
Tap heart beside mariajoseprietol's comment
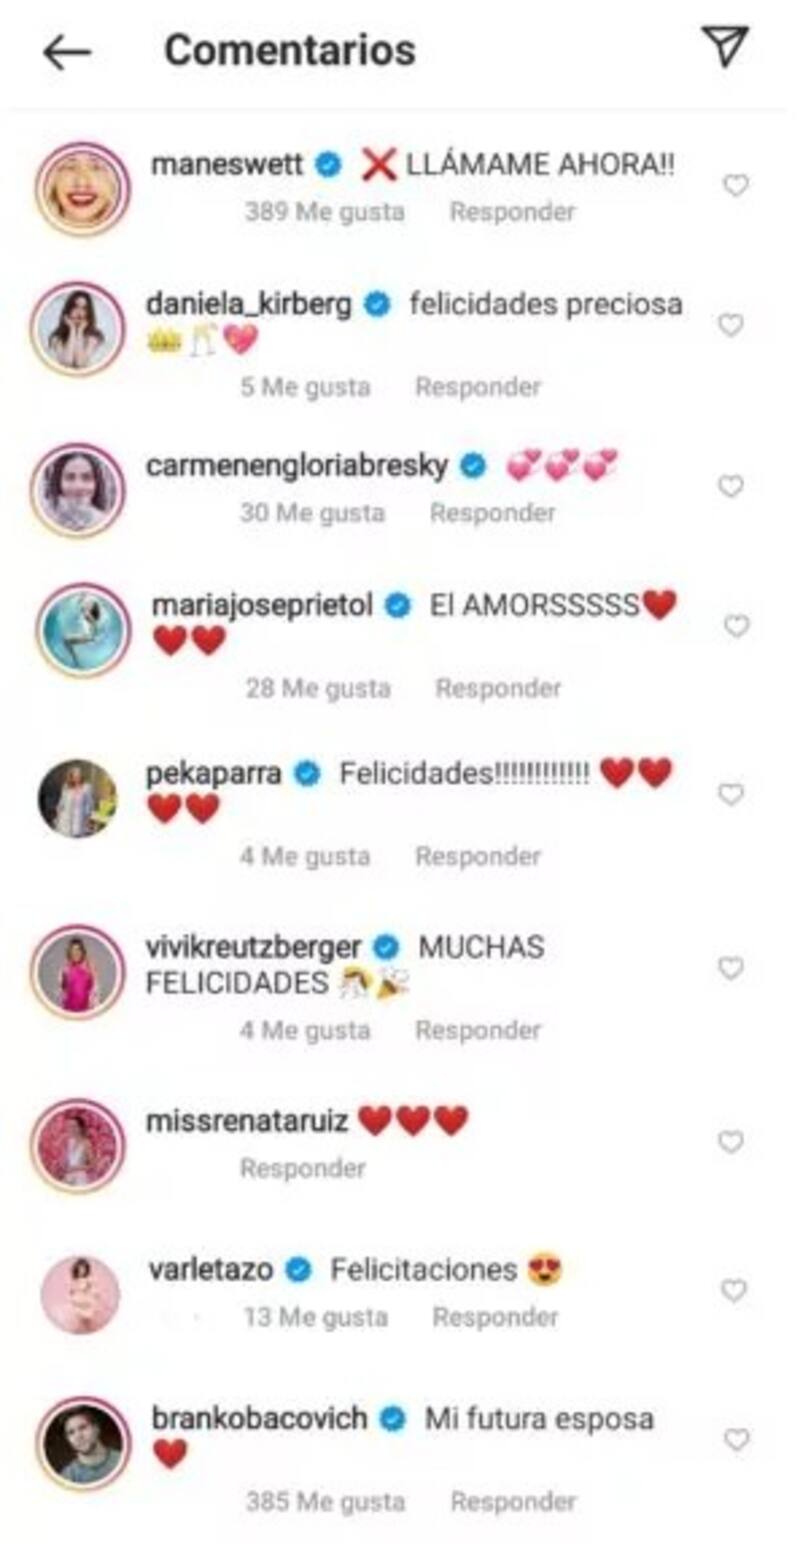(736, 626)
